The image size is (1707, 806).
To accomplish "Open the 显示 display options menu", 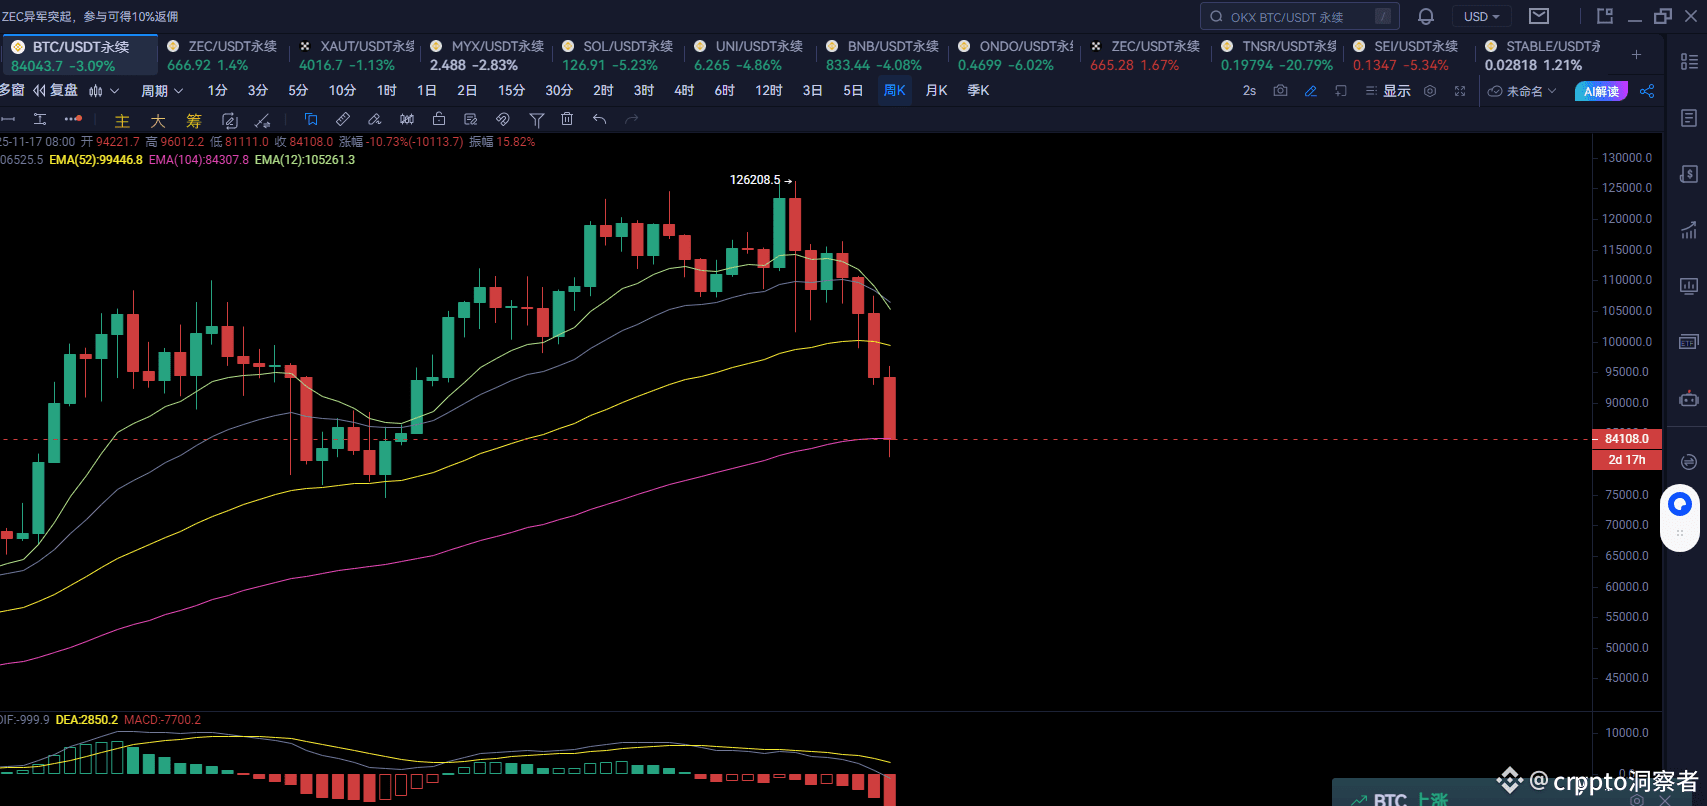I will tap(1388, 91).
